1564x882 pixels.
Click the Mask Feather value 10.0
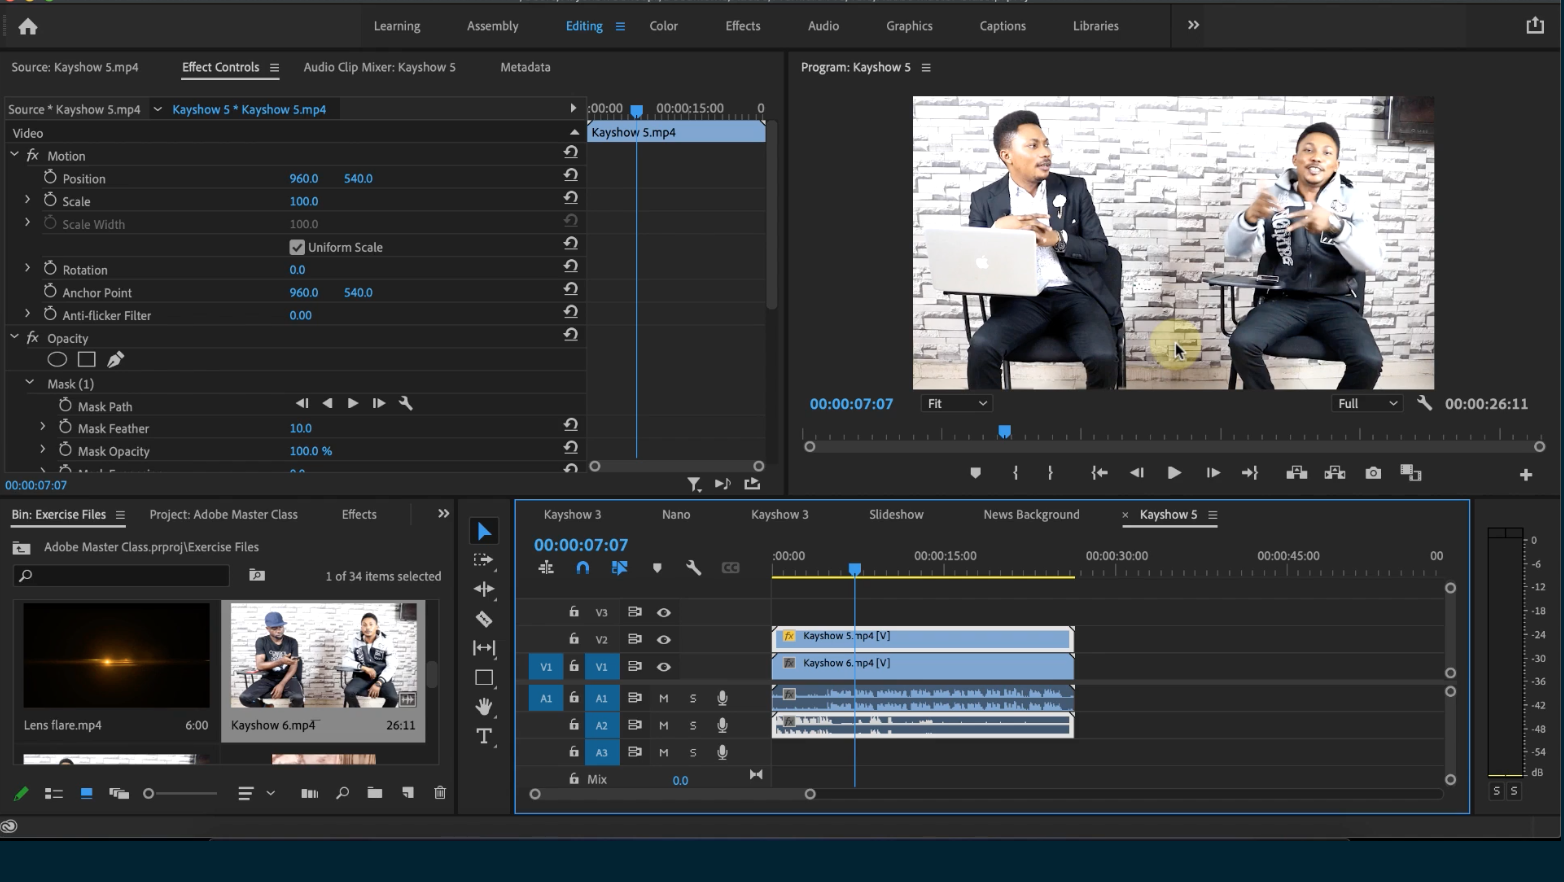tap(301, 428)
